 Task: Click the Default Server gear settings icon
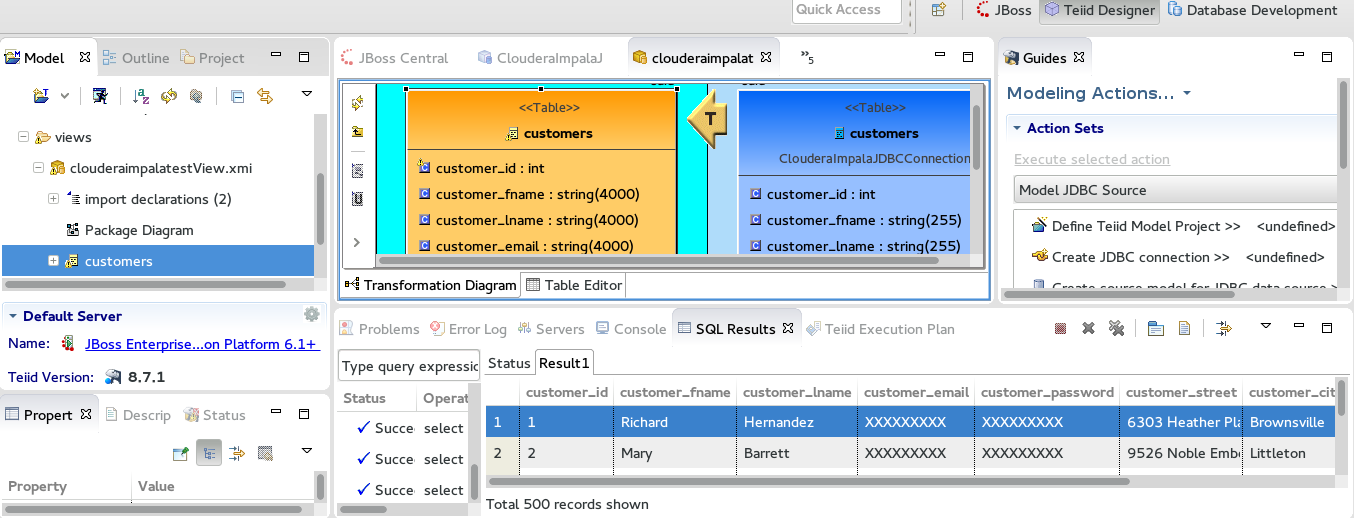coord(312,314)
